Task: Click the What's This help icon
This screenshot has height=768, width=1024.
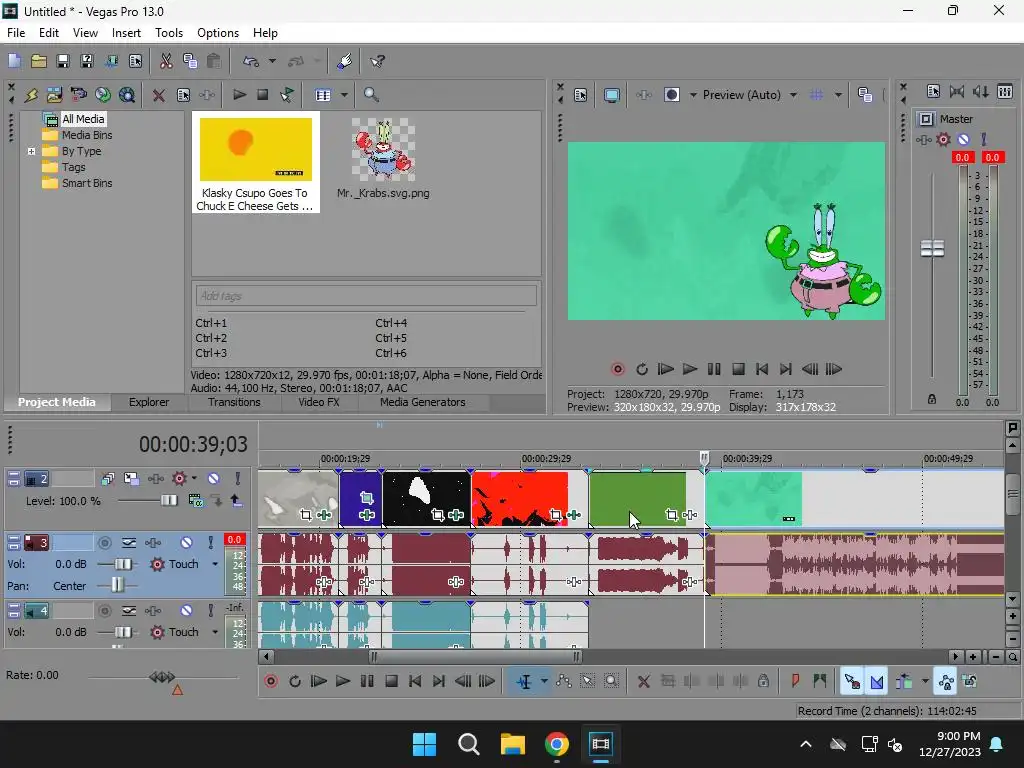Action: [377, 61]
